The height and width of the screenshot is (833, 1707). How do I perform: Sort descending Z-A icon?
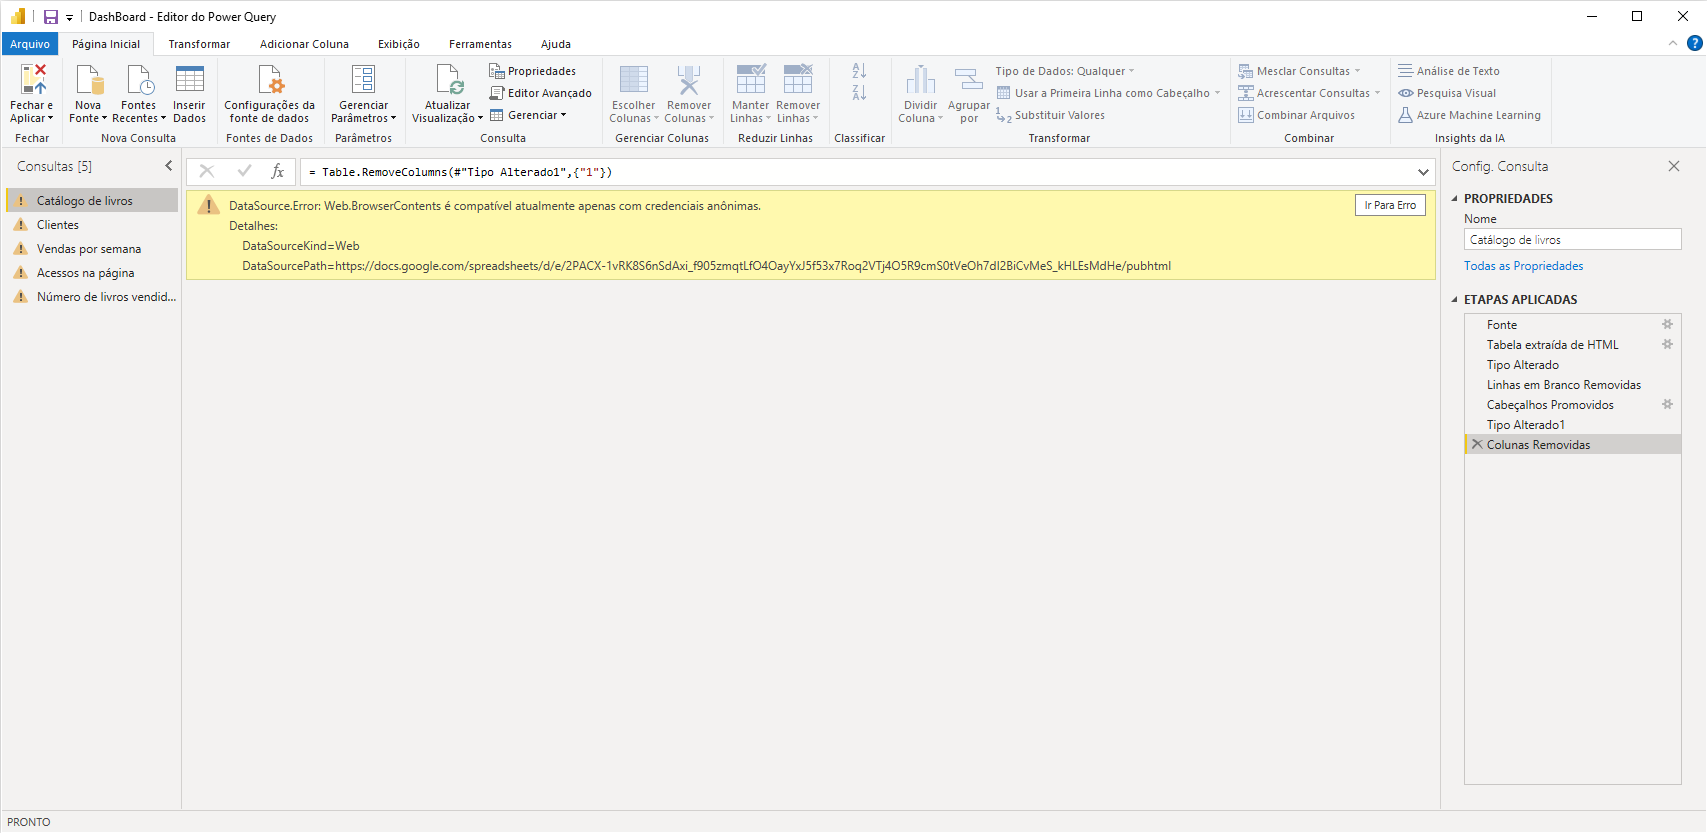859,93
